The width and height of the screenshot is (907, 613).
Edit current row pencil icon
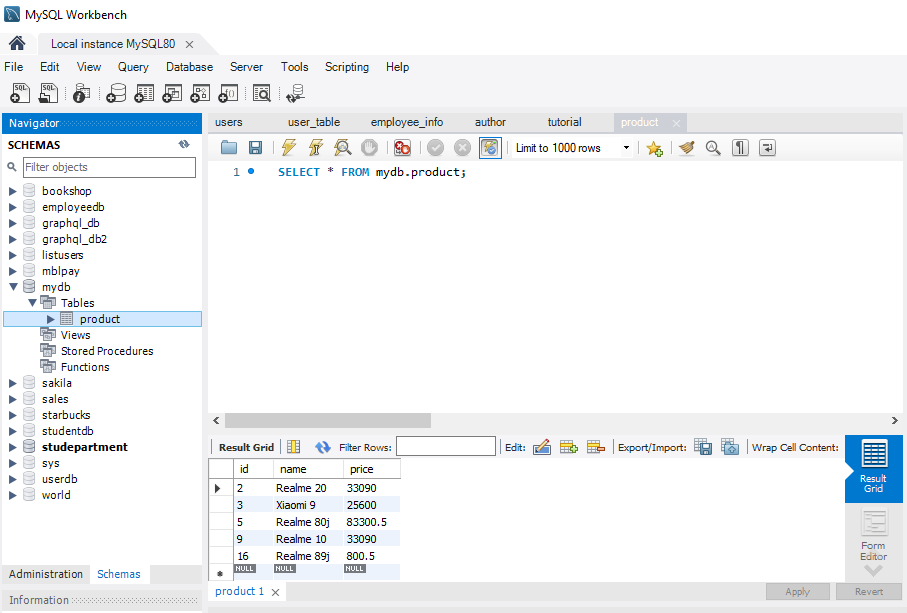coord(542,447)
